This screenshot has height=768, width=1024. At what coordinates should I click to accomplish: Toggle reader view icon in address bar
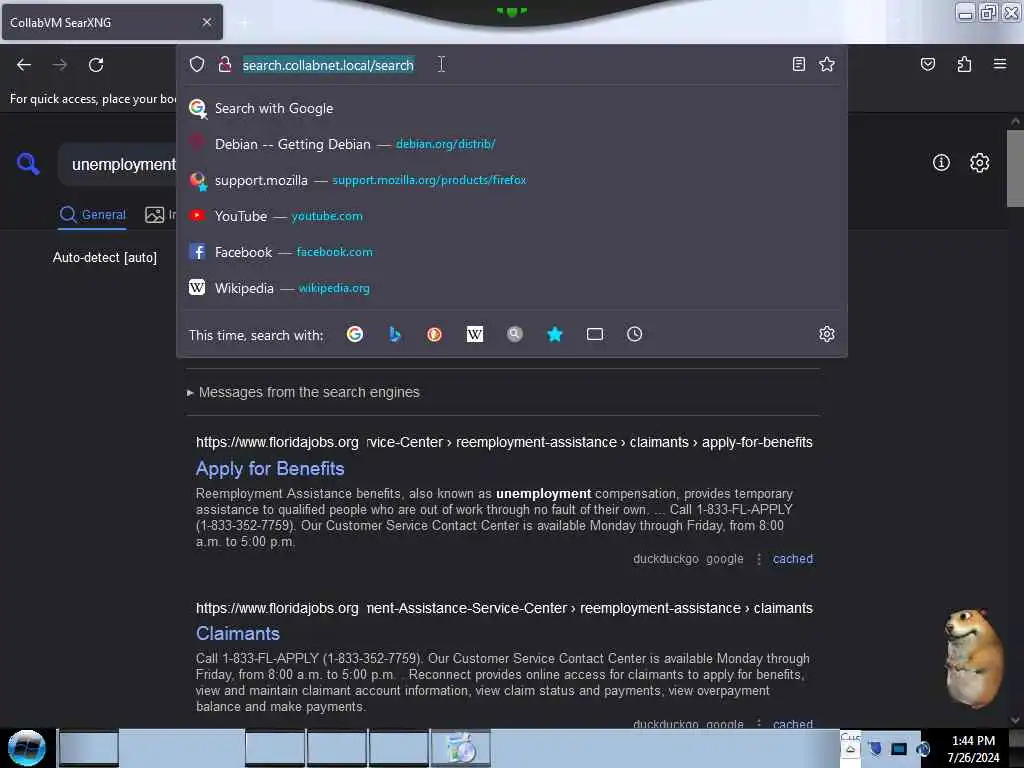click(x=798, y=64)
